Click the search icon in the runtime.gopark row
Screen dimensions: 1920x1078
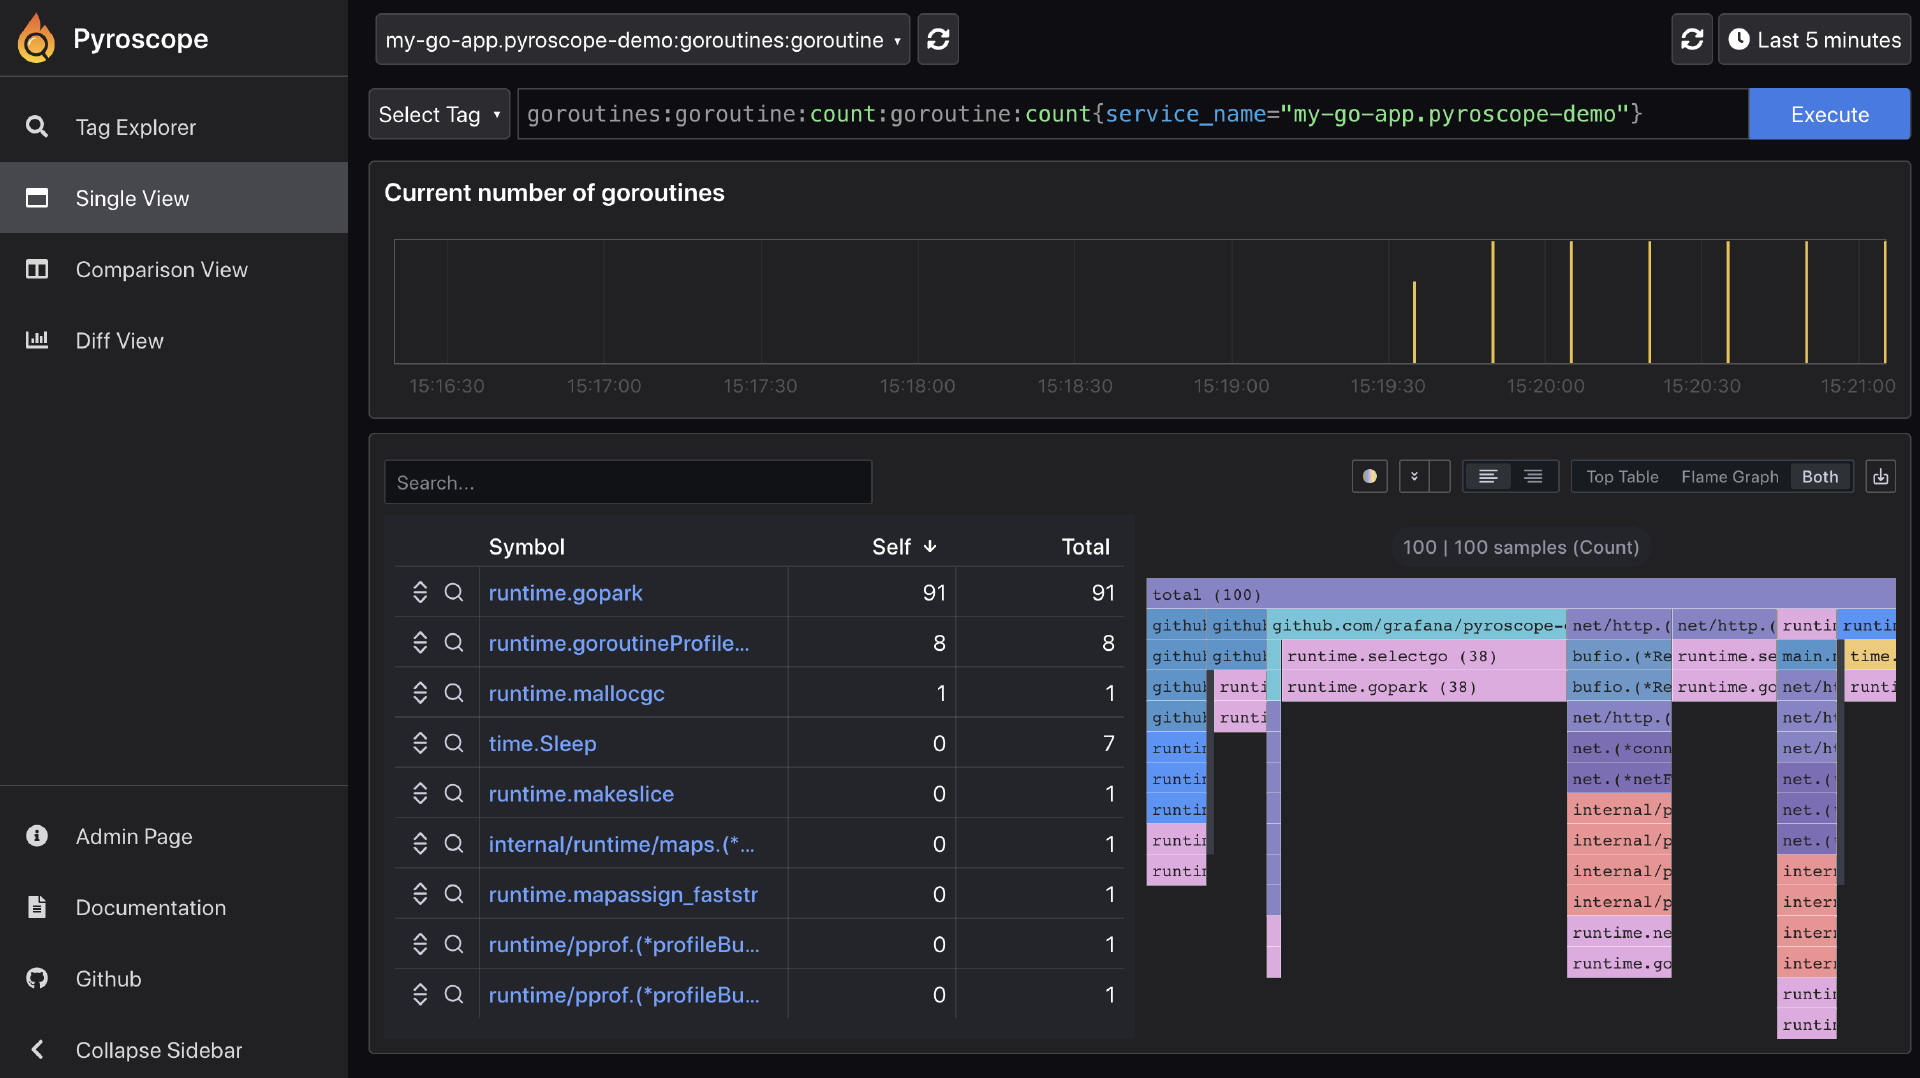point(454,593)
